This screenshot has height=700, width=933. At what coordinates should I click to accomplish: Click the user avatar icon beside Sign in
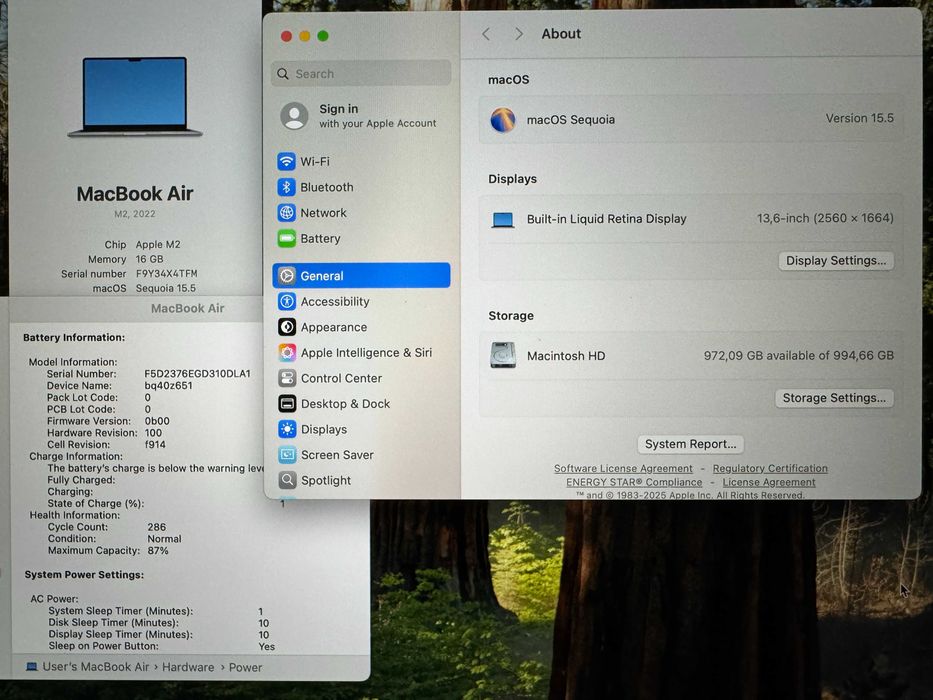(294, 115)
